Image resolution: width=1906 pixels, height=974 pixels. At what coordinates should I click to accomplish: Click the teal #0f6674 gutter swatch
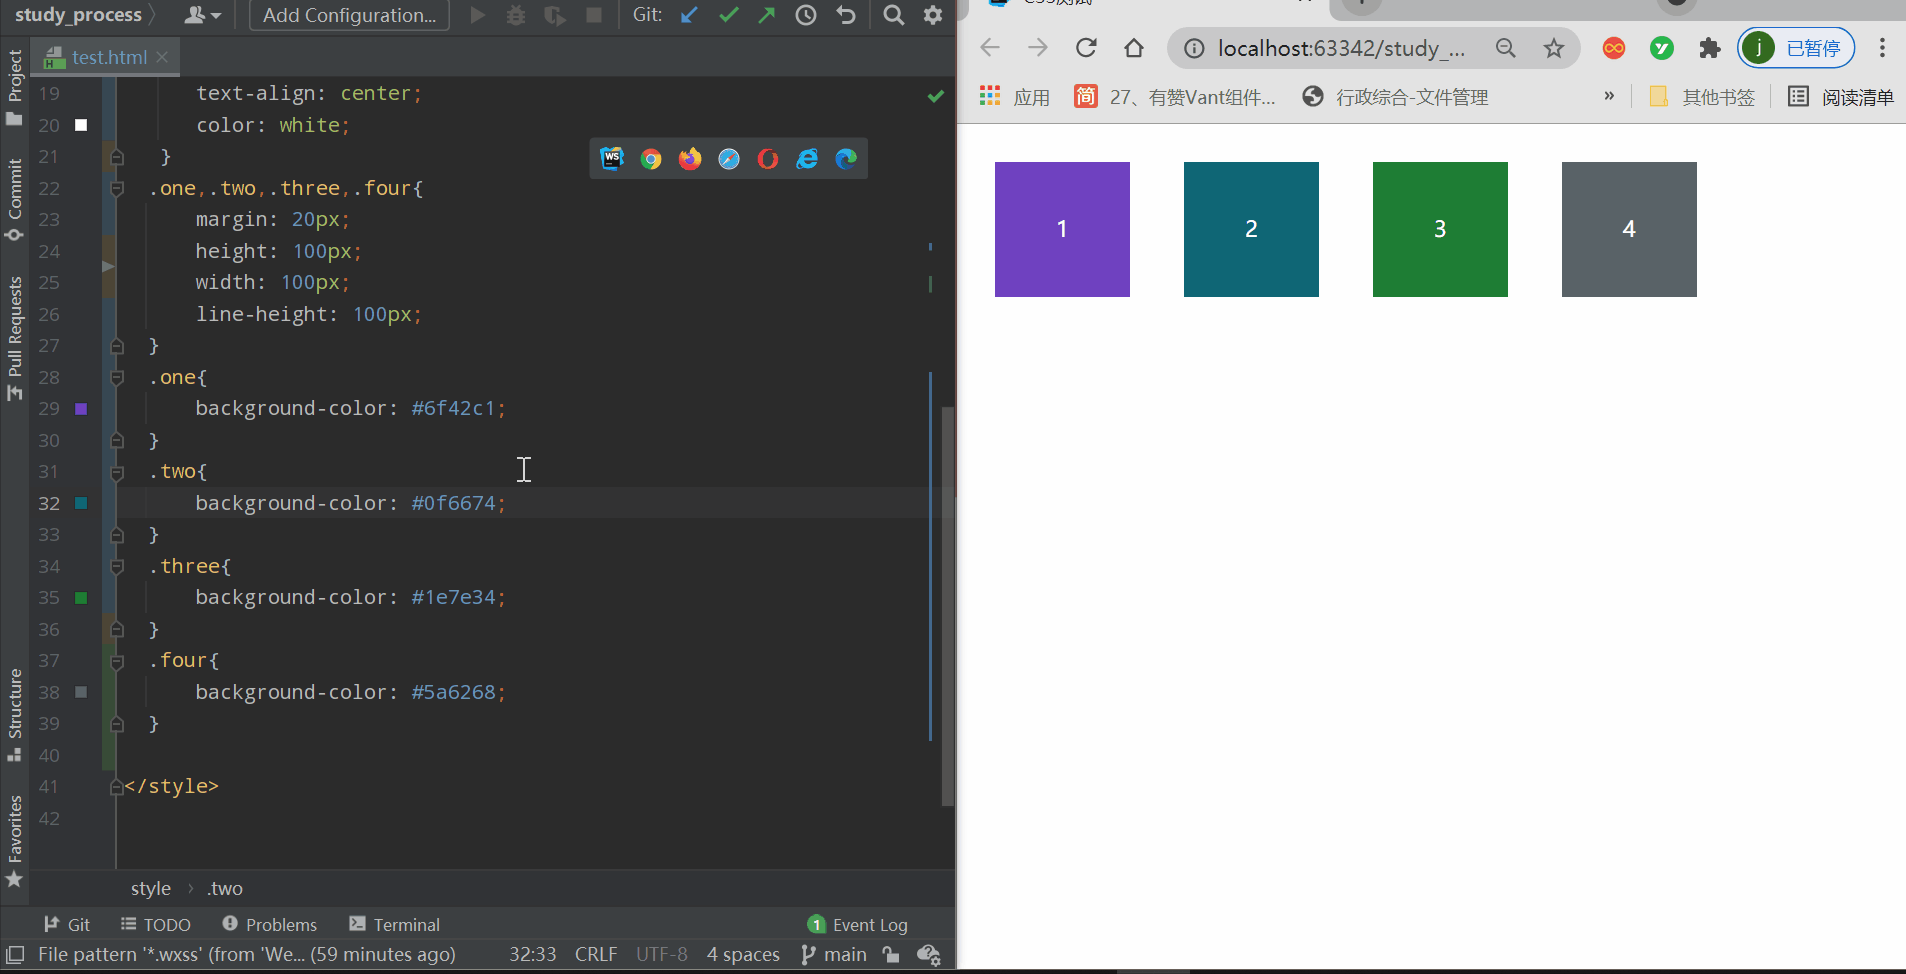tap(81, 504)
